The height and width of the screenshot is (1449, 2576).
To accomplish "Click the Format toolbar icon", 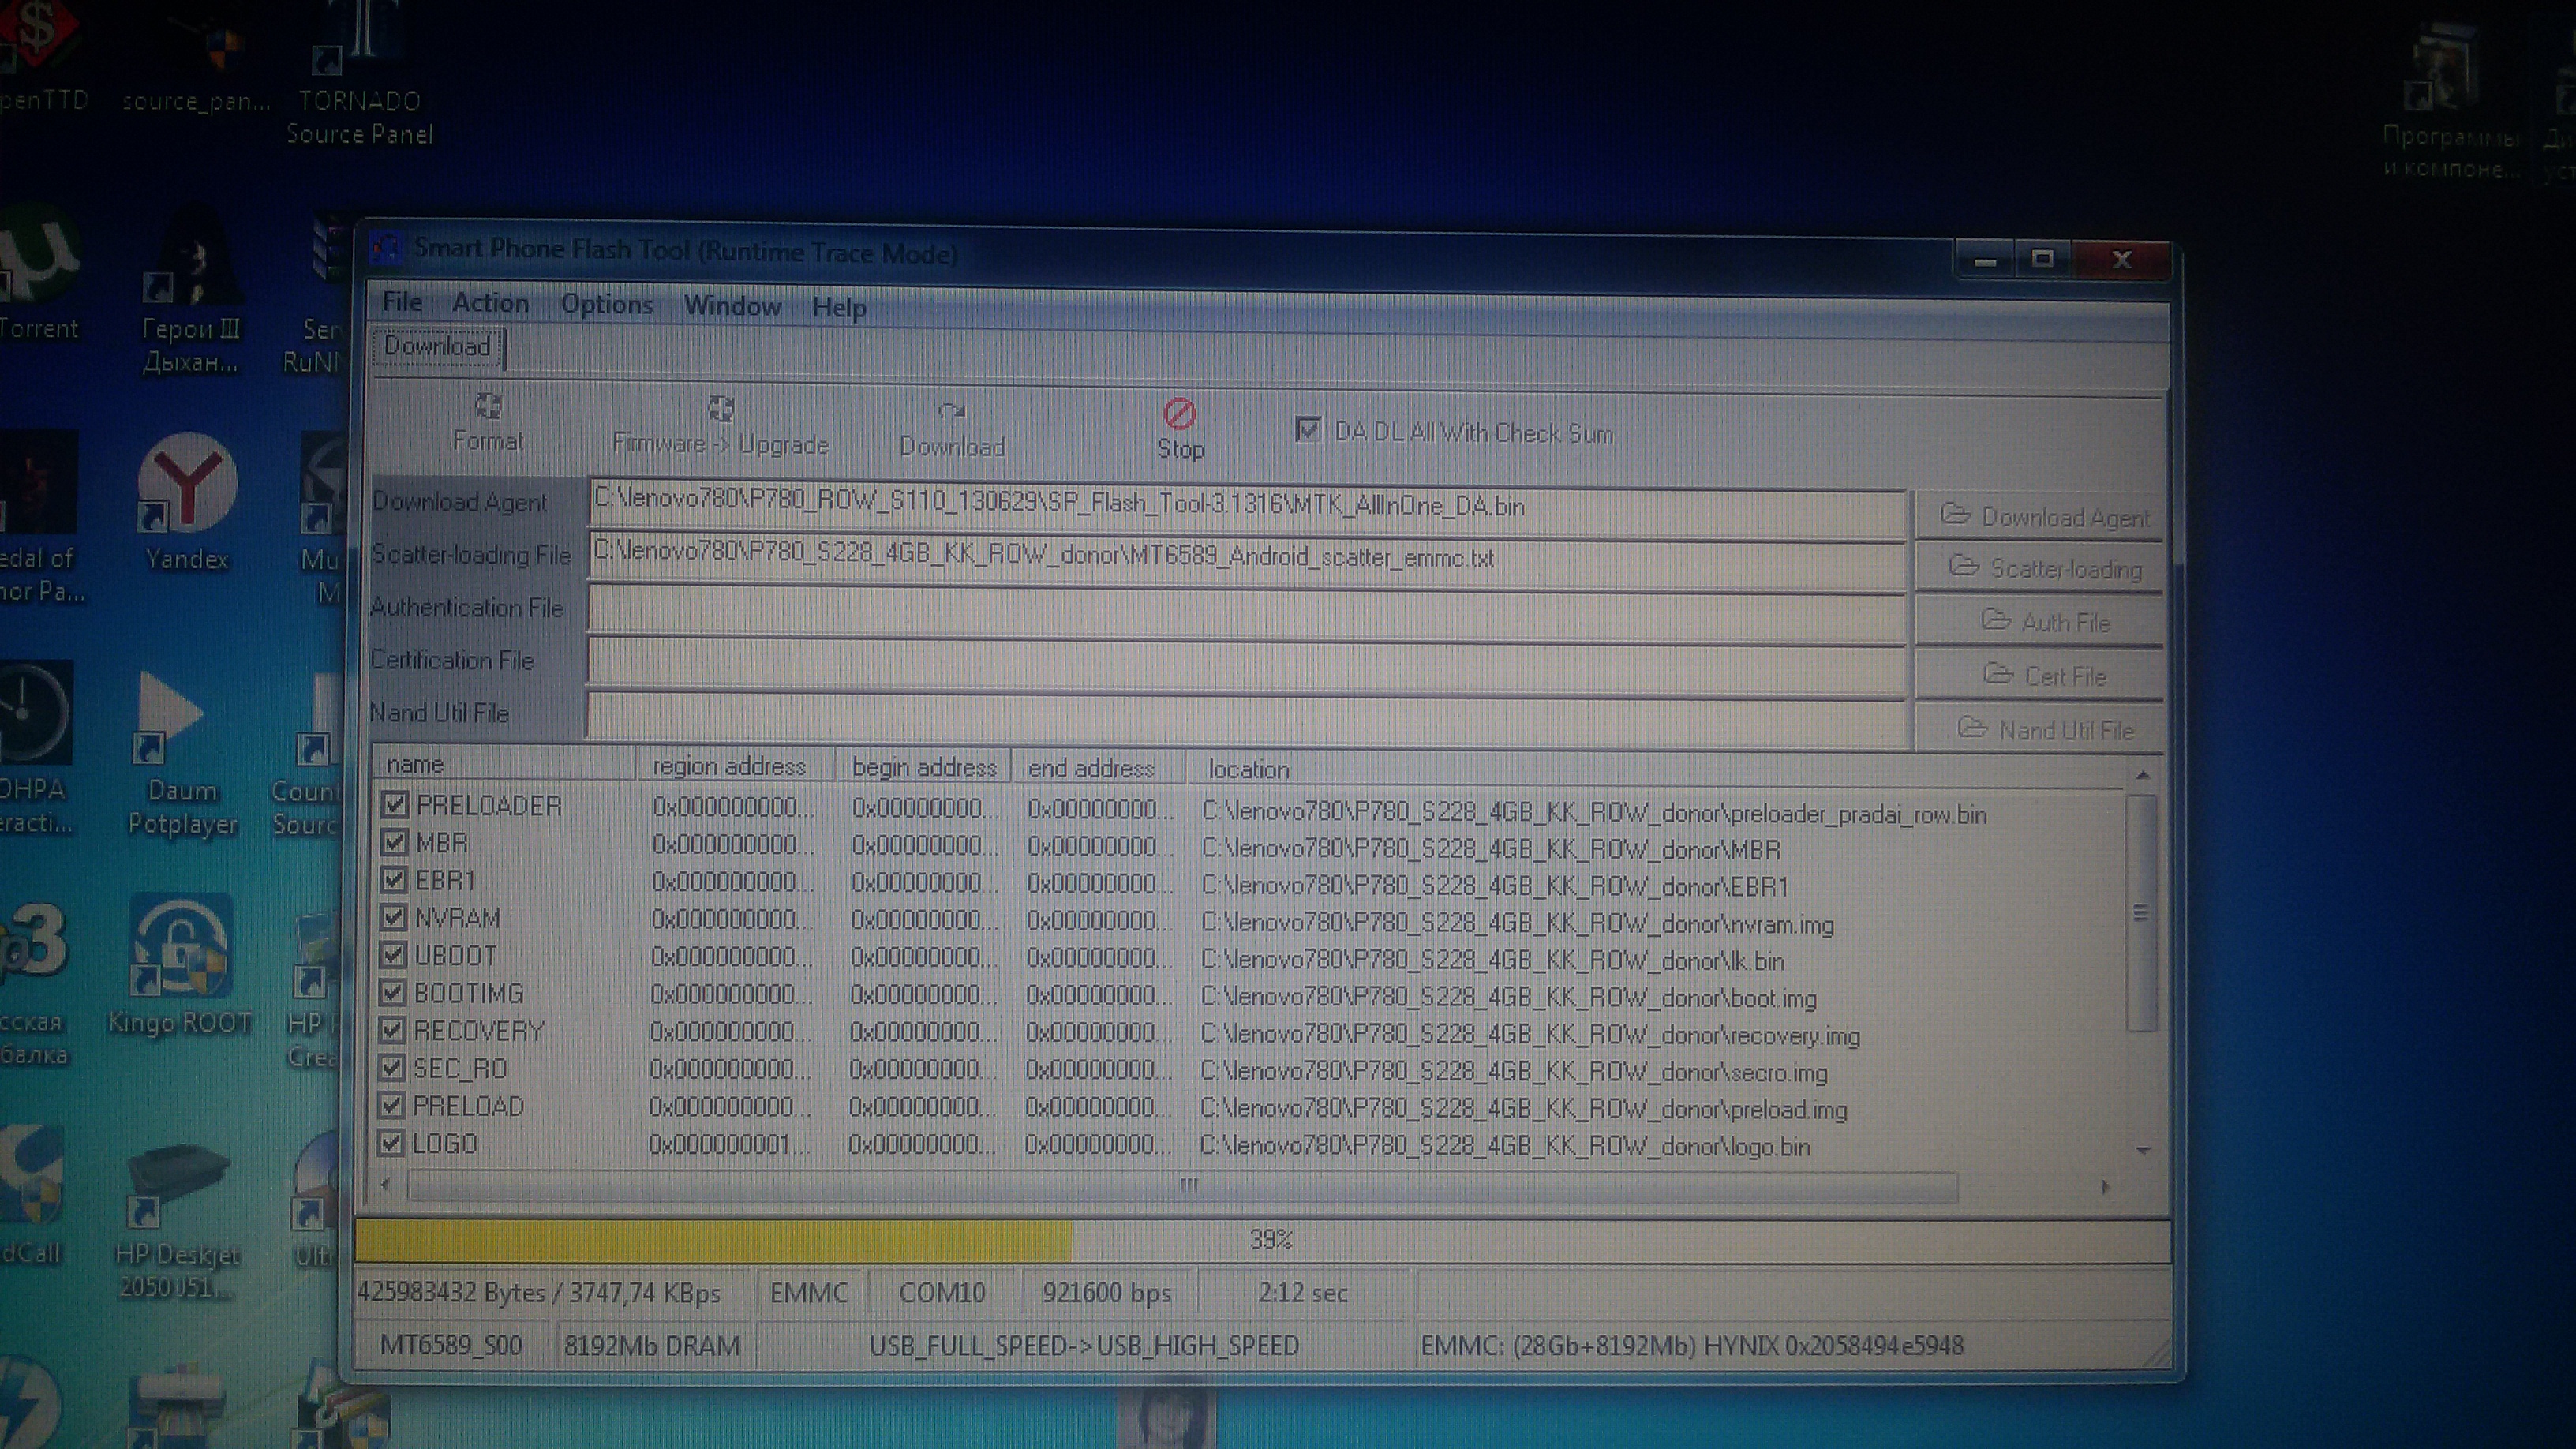I will 488,408.
